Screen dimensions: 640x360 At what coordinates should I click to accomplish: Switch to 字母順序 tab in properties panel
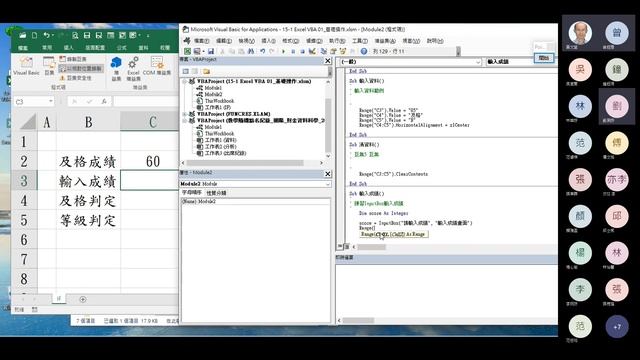click(191, 192)
